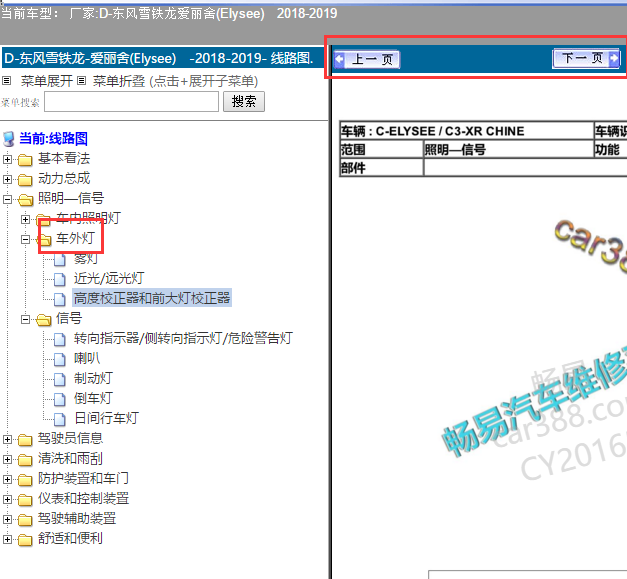
Task: Expand the 车内照明灯 subfolder
Action: (25, 219)
